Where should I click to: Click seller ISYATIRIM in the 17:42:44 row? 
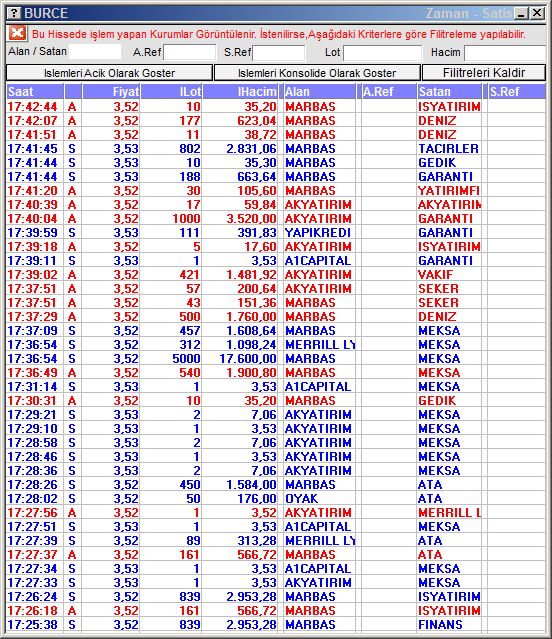(449, 107)
